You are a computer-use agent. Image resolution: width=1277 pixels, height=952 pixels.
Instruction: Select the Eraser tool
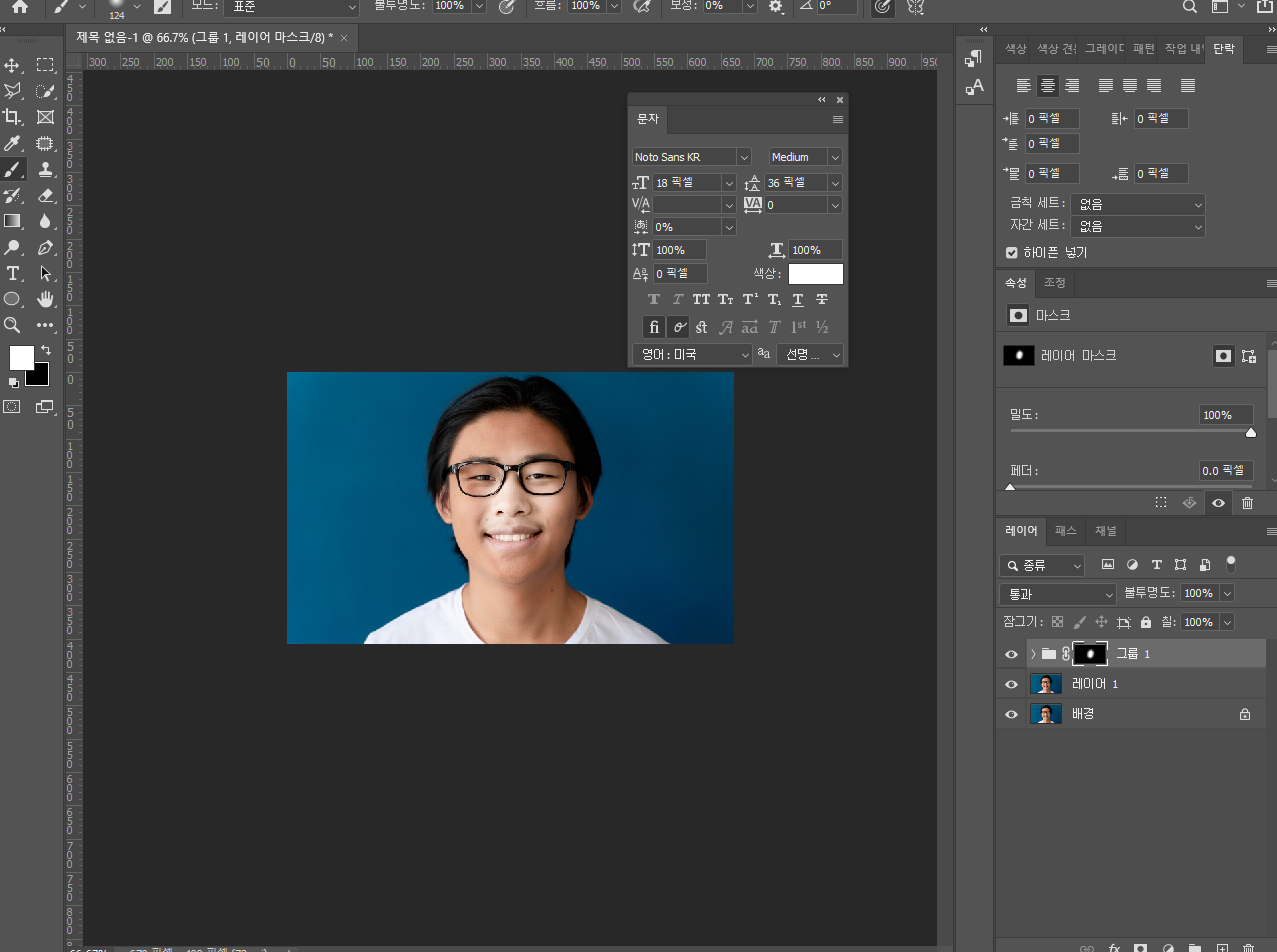45,195
